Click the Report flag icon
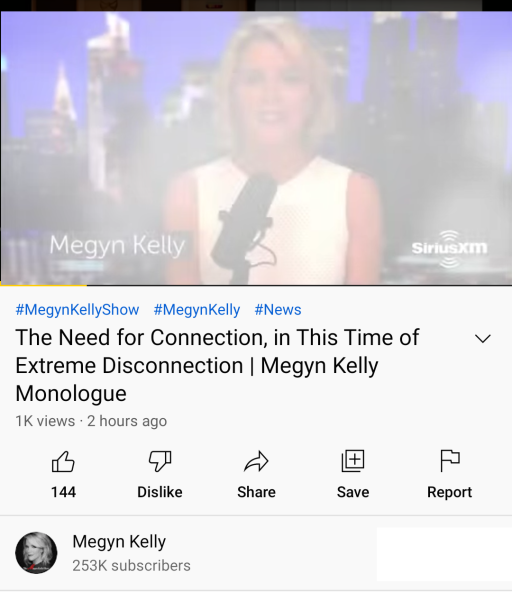 pos(450,461)
